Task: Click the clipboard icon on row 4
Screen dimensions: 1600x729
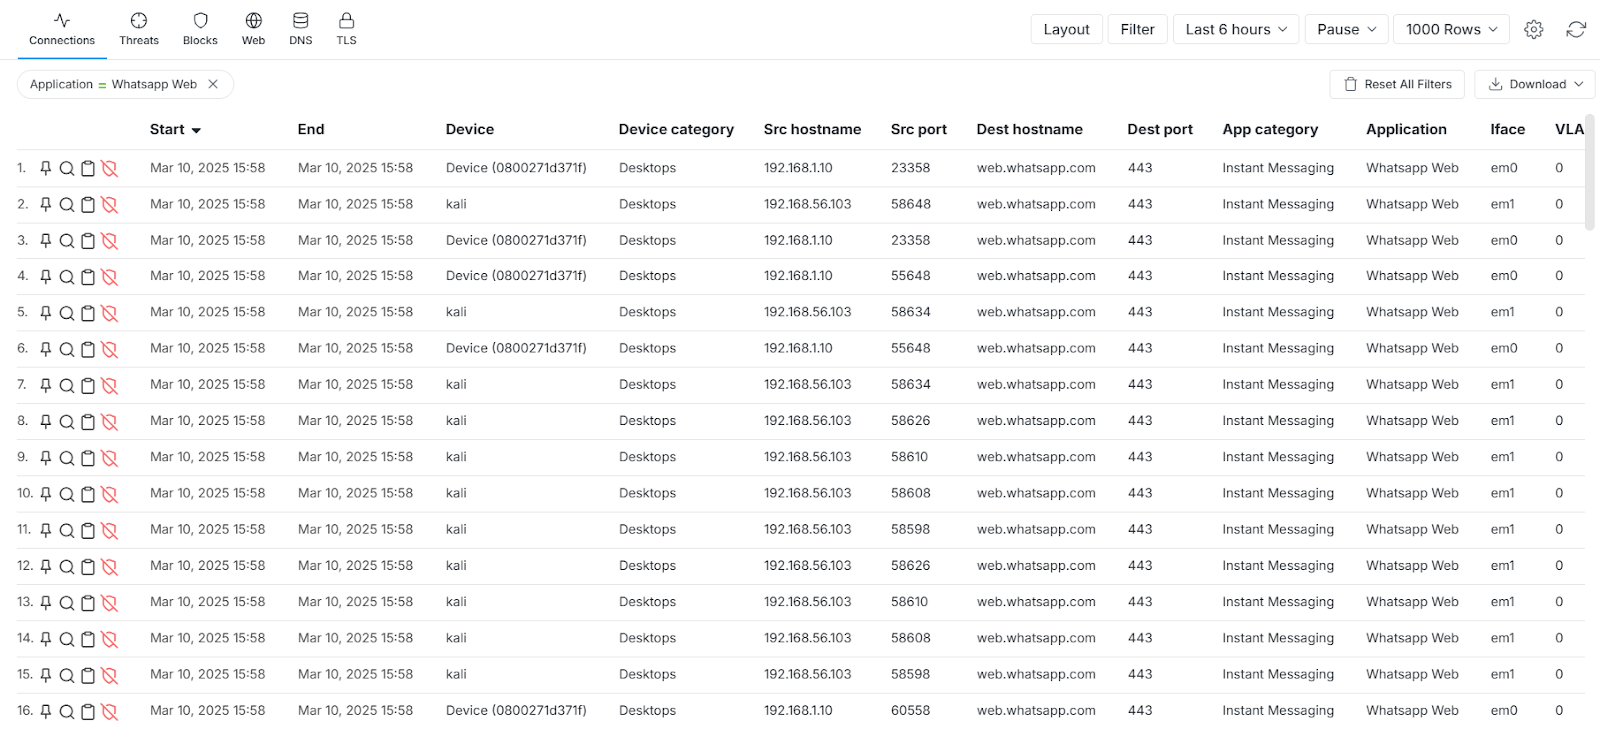Action: 88,277
